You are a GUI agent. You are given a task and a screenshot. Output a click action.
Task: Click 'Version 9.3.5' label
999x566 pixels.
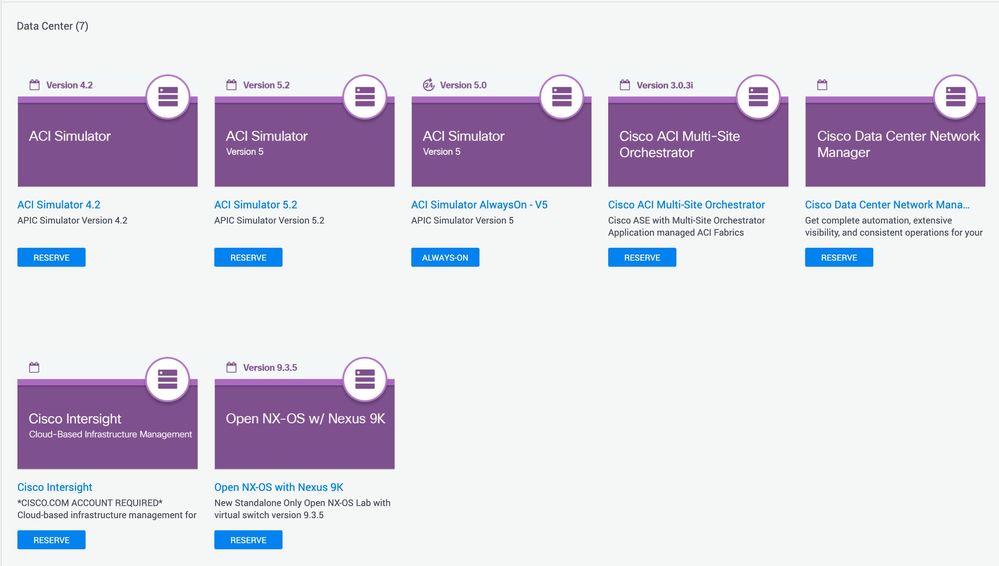click(270, 367)
